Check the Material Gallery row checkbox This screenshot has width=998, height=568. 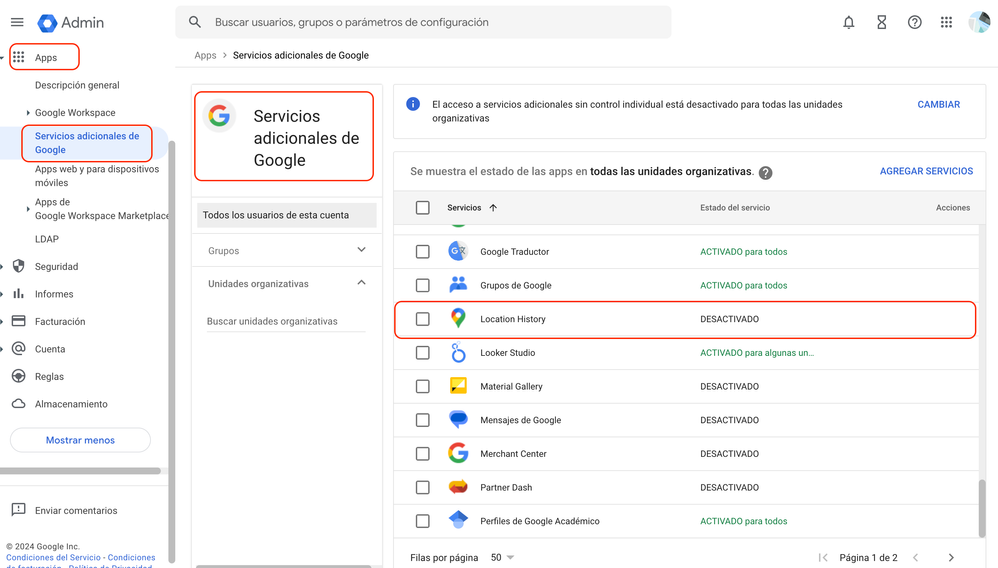click(423, 387)
